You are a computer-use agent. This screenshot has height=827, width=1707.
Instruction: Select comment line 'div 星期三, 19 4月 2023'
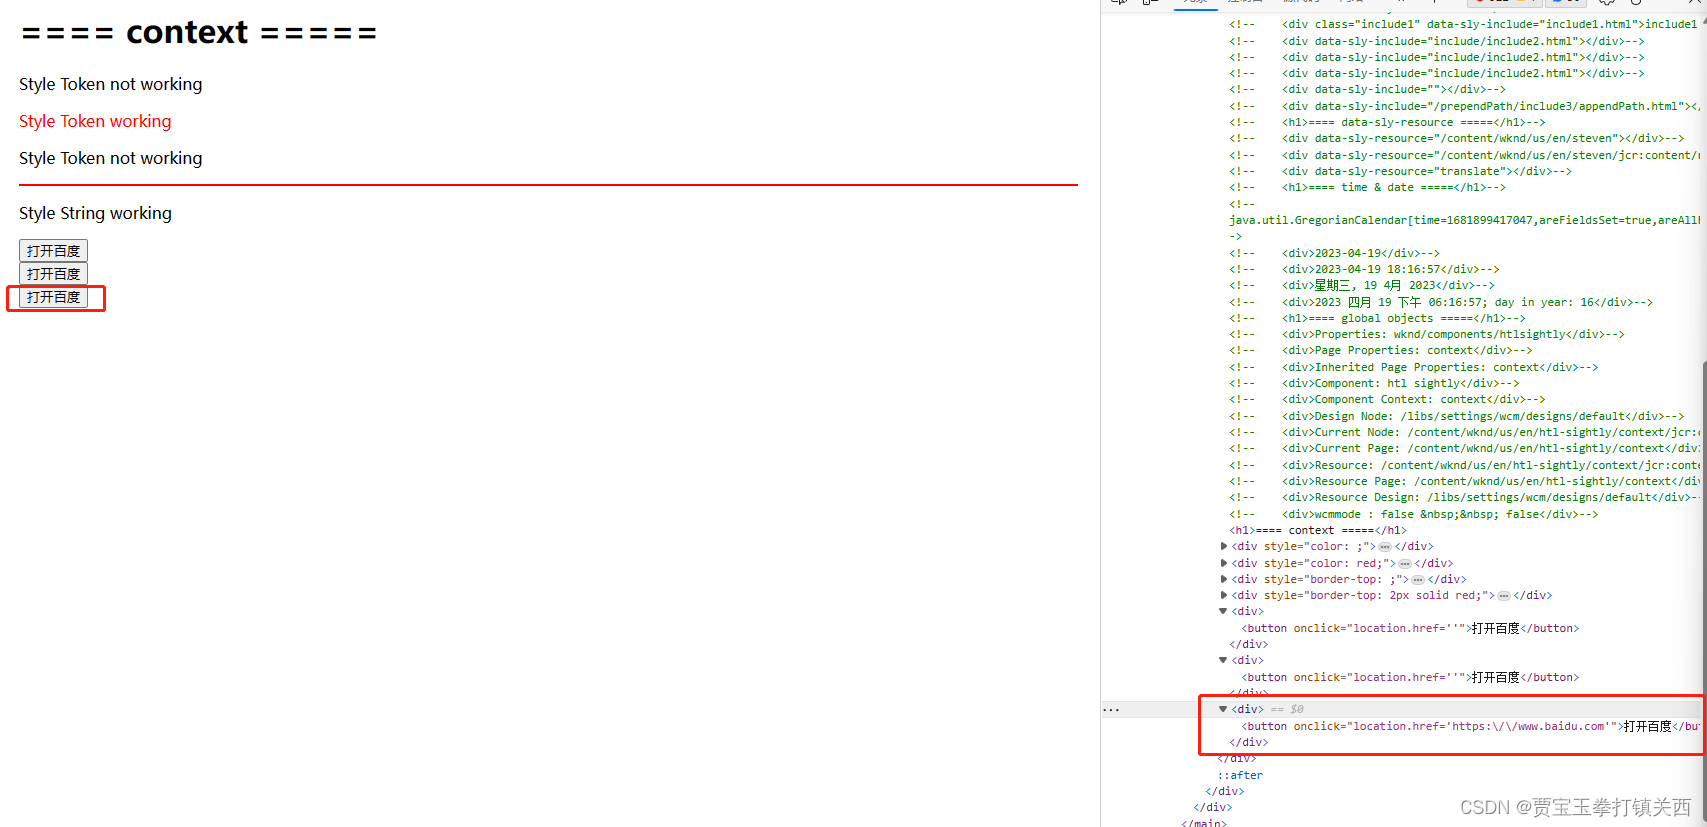click(x=1362, y=285)
